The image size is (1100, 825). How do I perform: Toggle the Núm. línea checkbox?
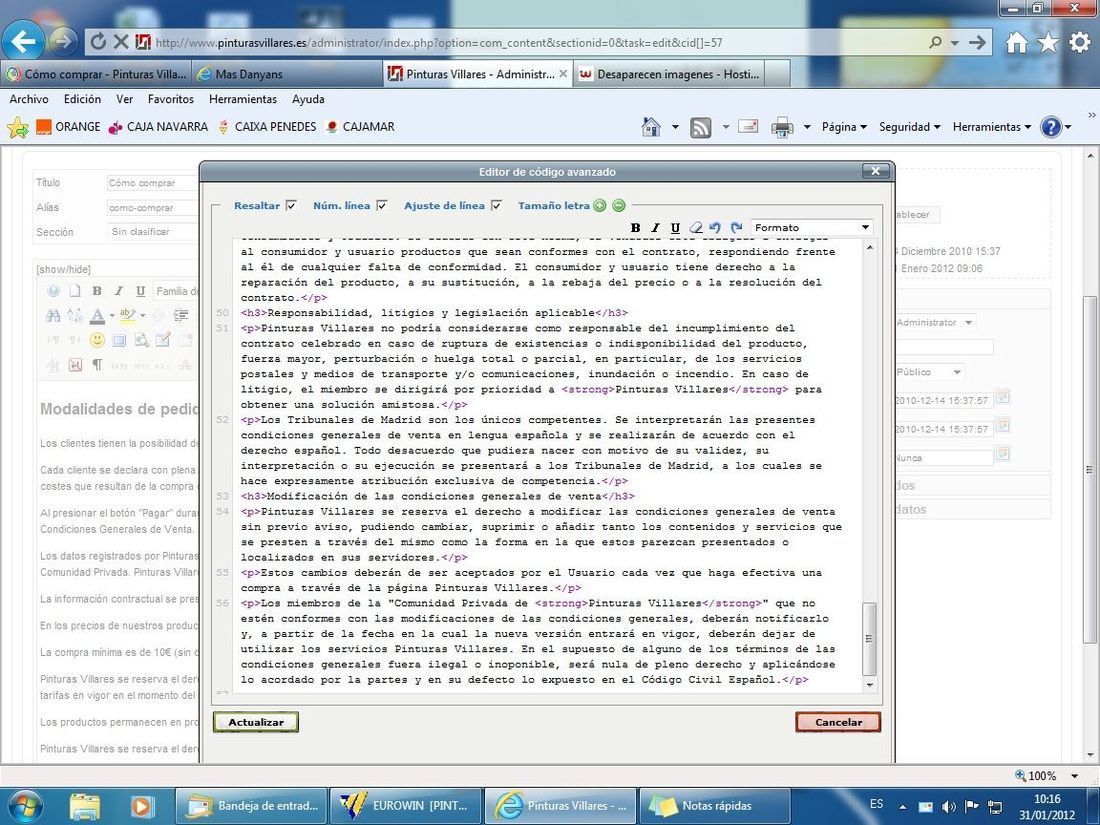(x=382, y=206)
